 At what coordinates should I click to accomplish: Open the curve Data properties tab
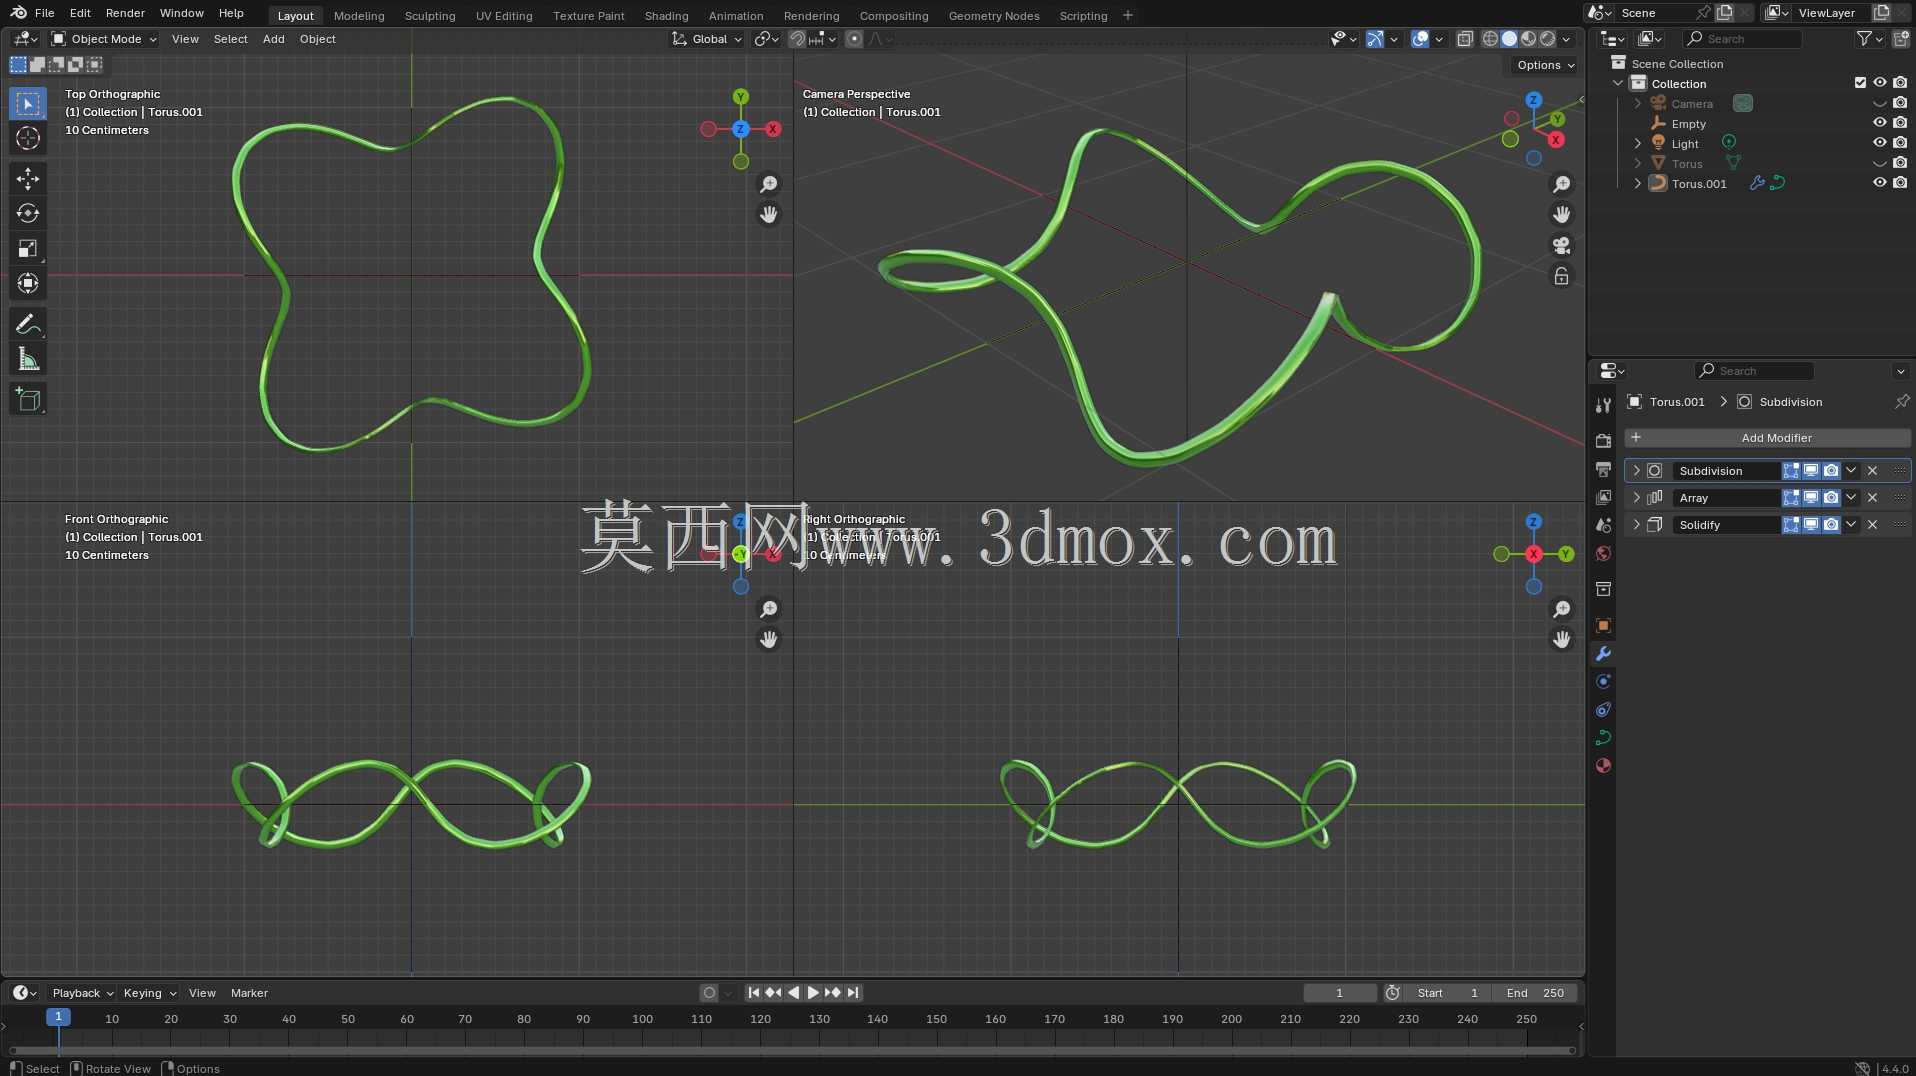1603,737
